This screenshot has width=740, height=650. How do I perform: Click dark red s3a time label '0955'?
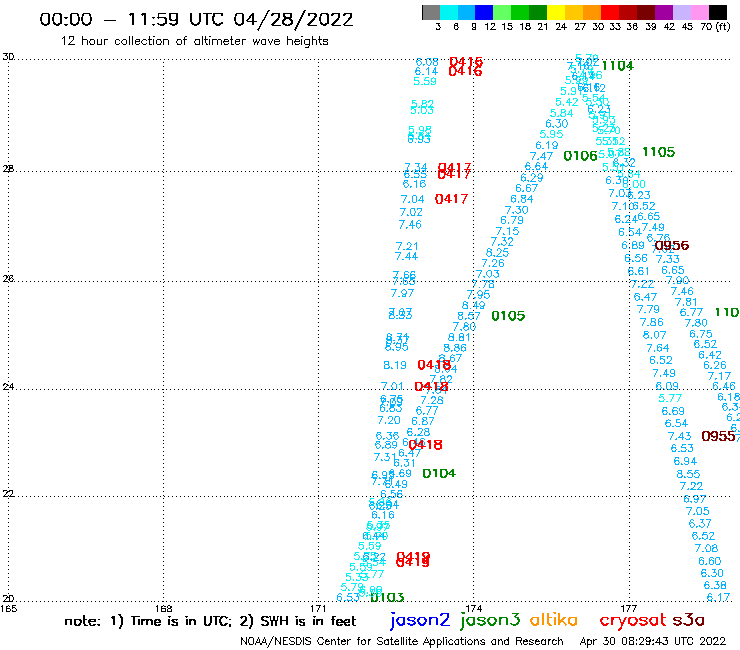(x=718, y=436)
